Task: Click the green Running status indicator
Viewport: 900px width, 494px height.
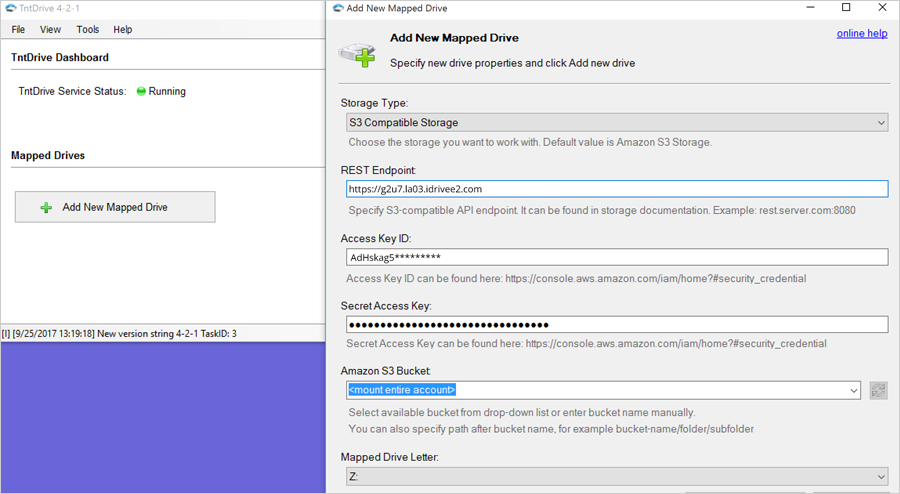Action: point(142,91)
